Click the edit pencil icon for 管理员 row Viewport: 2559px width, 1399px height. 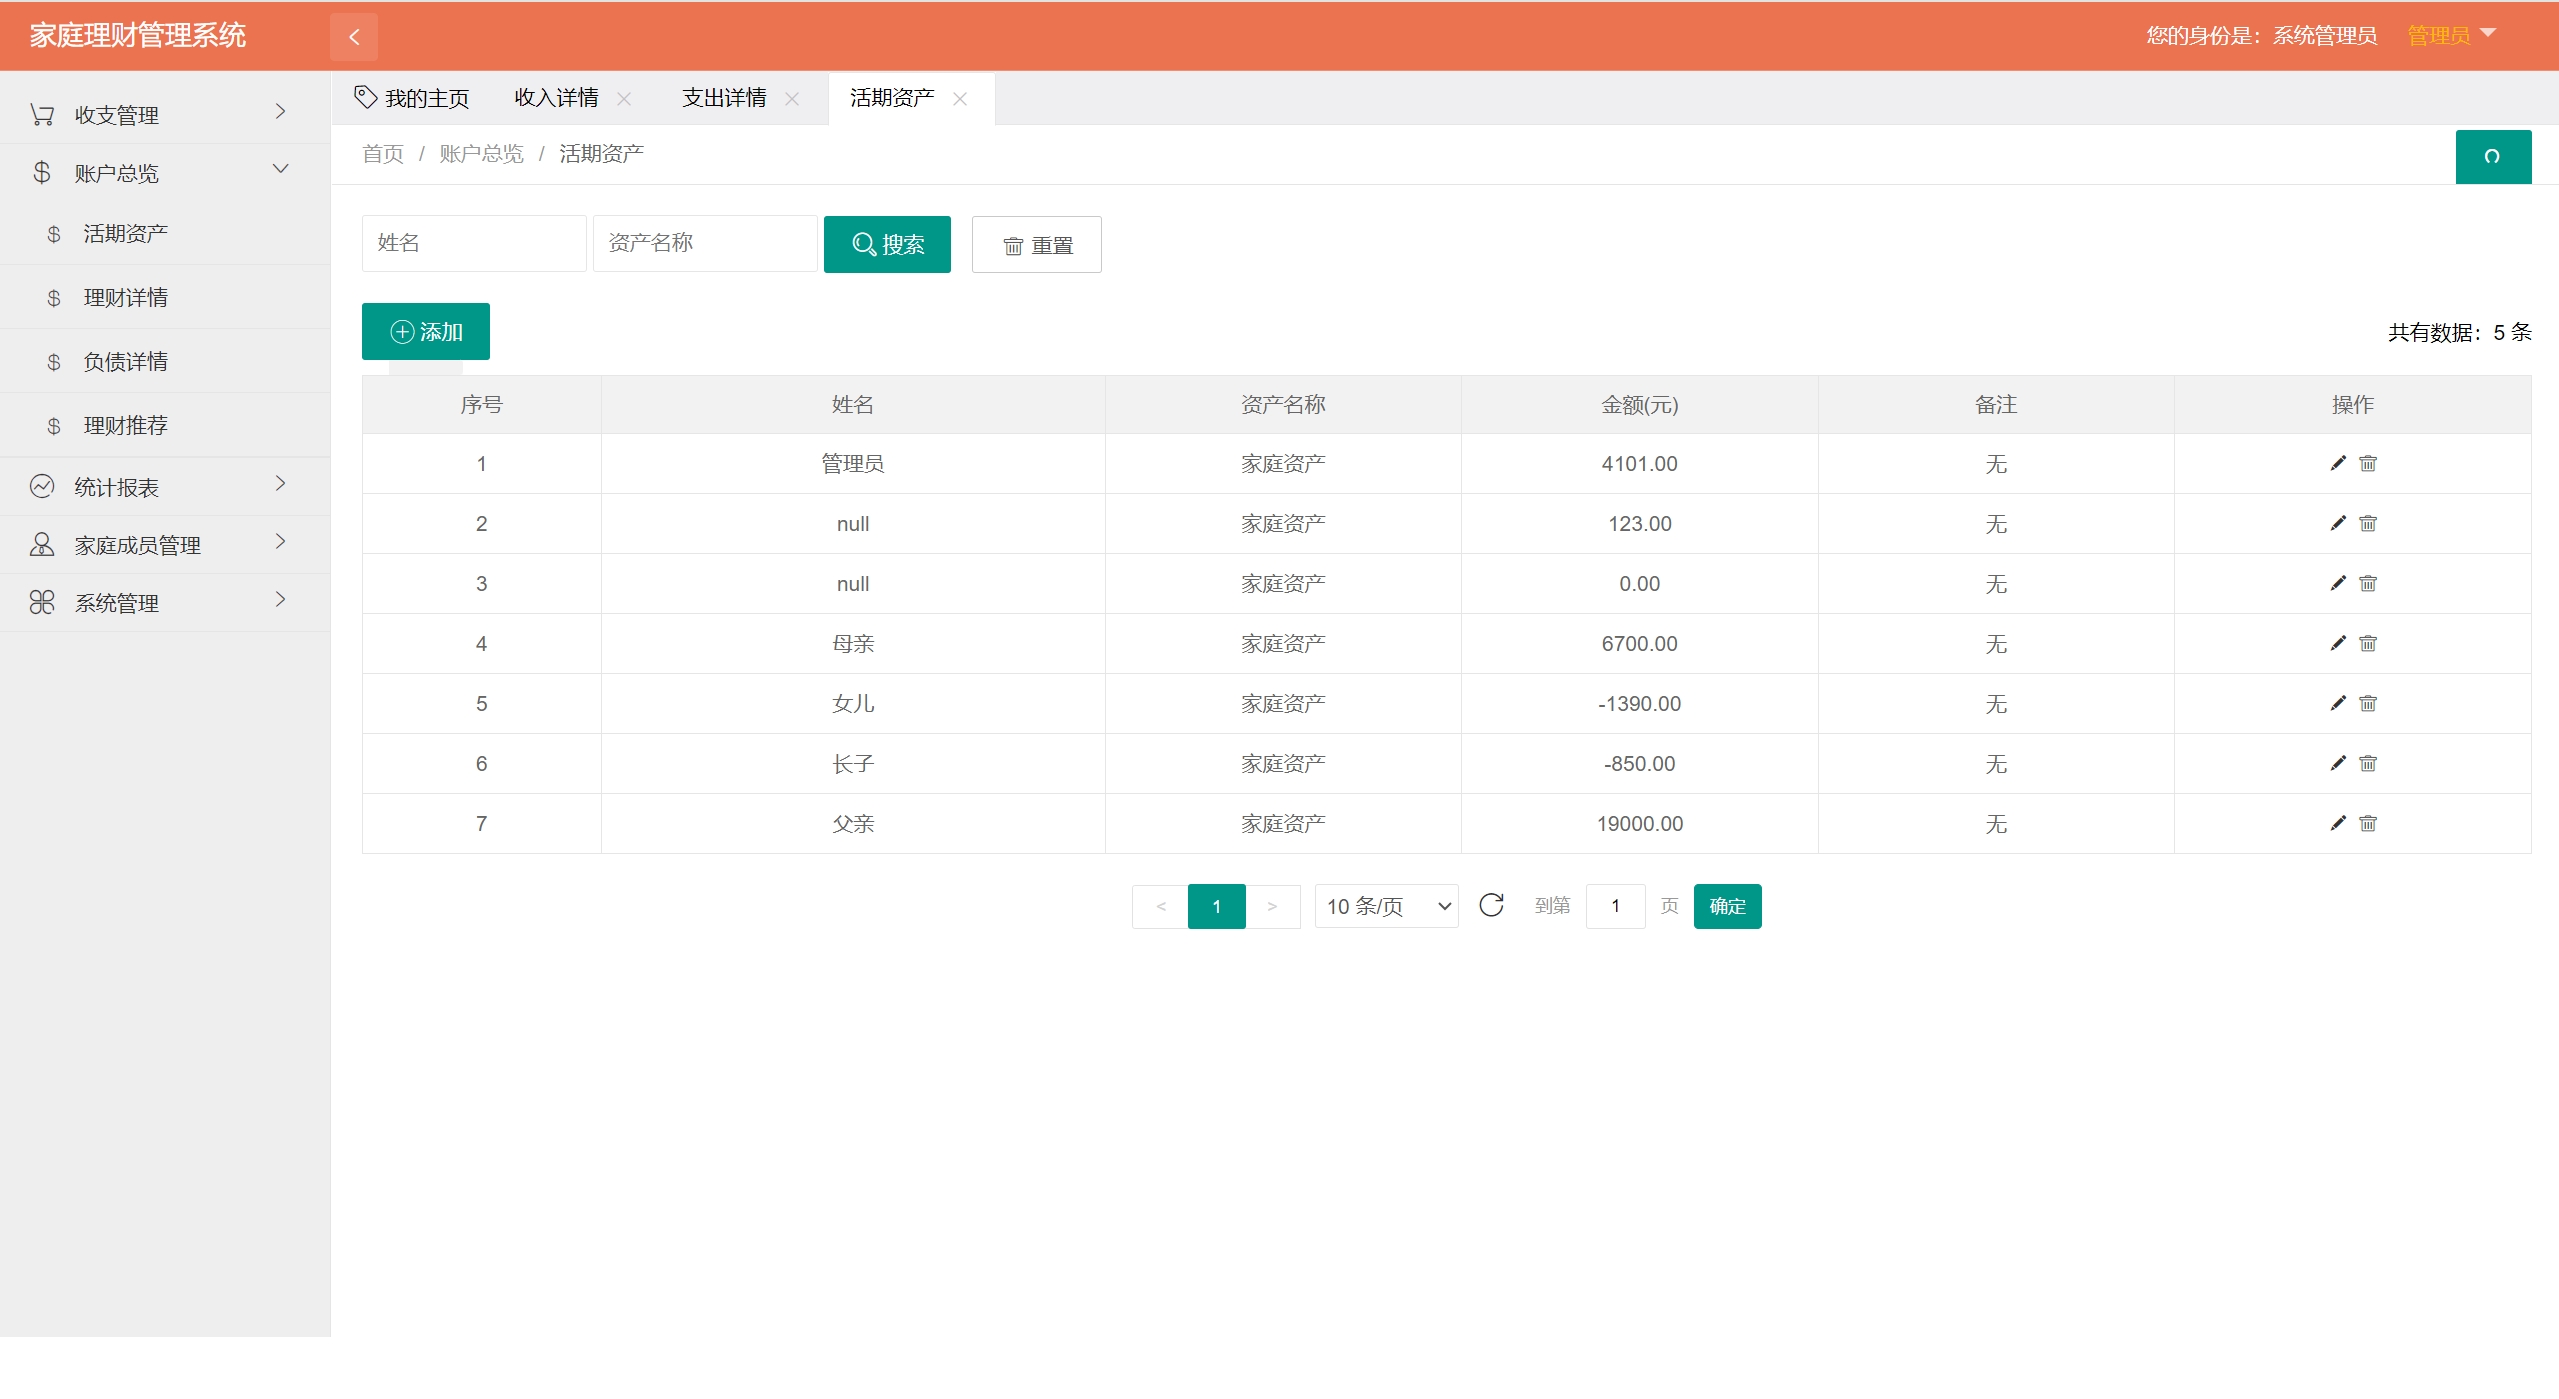click(2337, 463)
